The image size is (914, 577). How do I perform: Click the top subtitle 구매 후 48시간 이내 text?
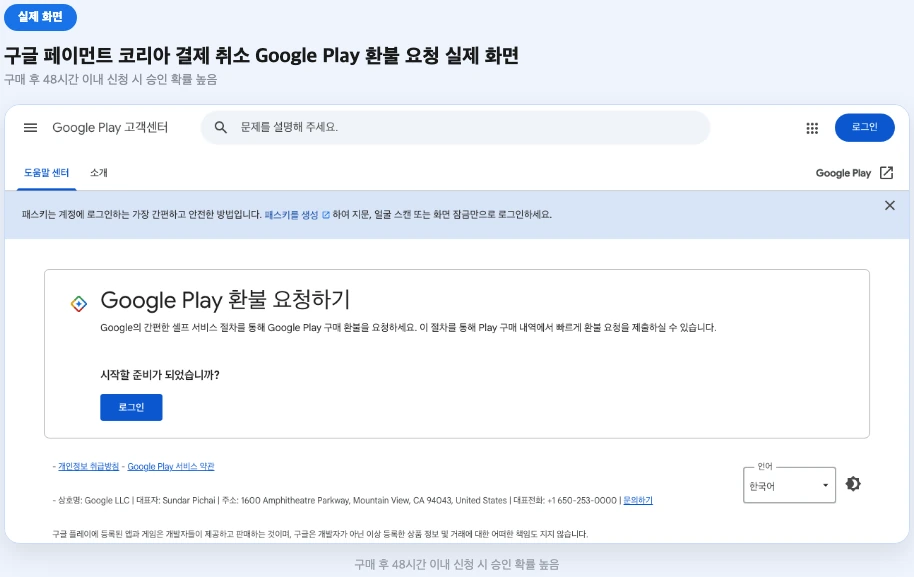coord(111,79)
